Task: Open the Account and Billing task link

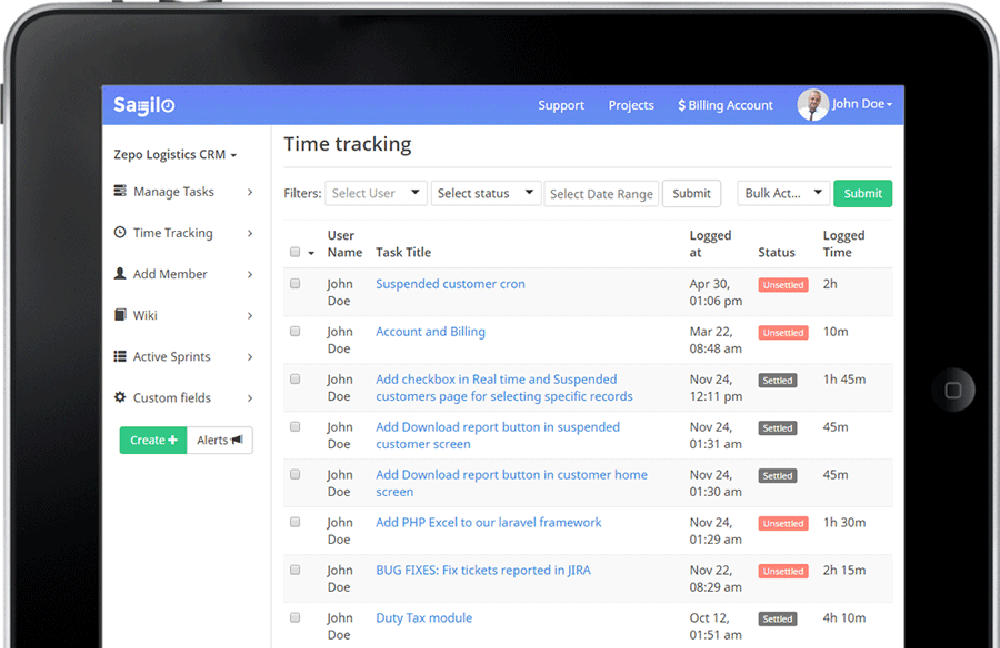Action: click(430, 331)
